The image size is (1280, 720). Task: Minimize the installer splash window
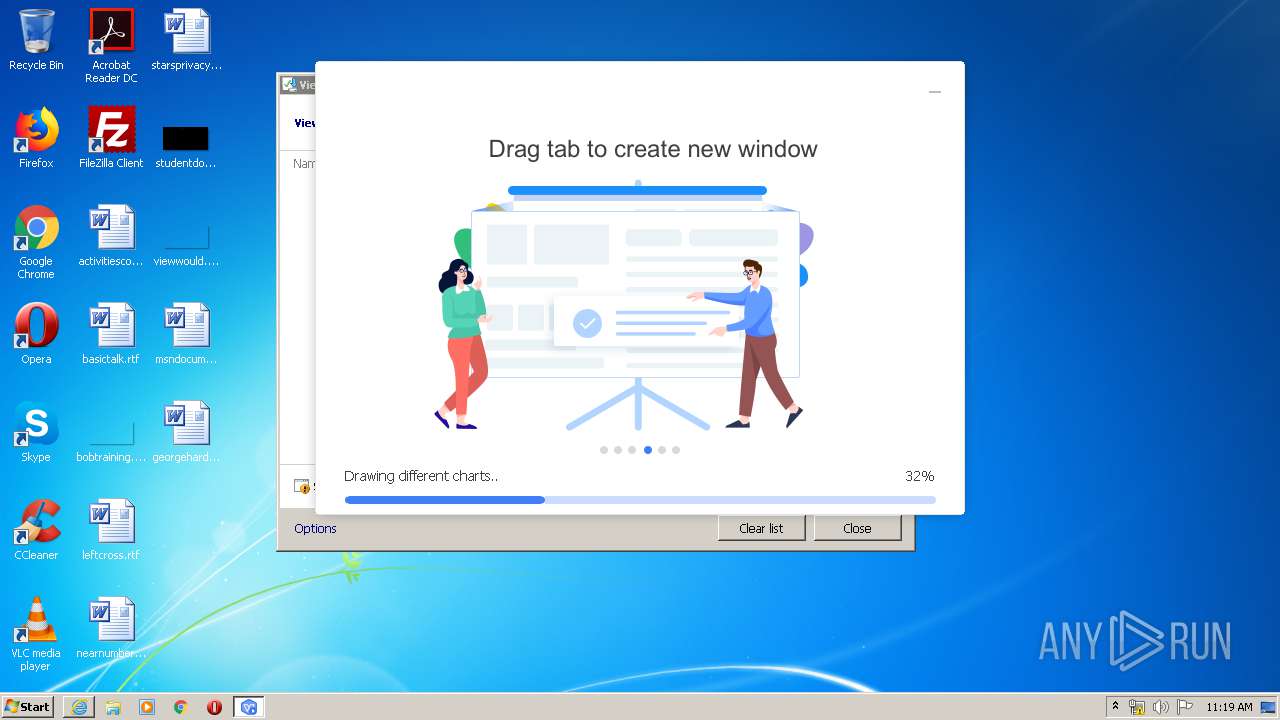(935, 92)
